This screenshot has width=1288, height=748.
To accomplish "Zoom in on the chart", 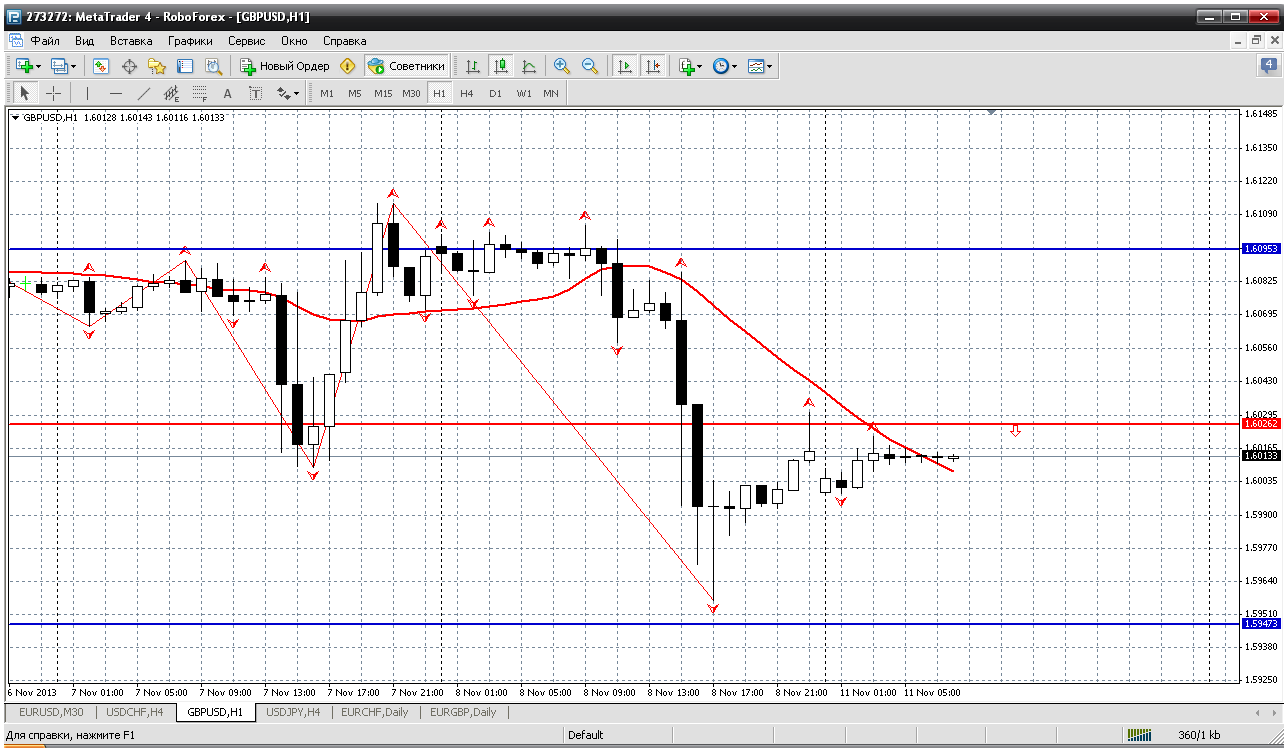I will [x=562, y=66].
